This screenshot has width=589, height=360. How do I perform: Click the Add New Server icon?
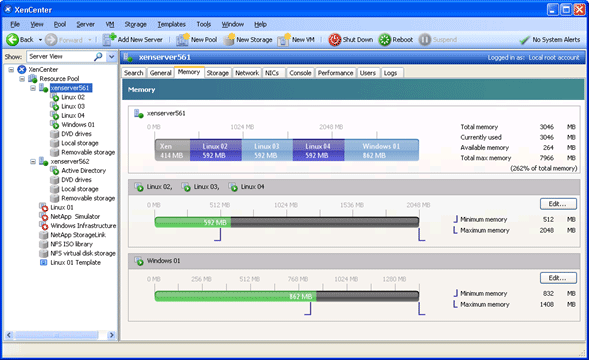click(109, 39)
